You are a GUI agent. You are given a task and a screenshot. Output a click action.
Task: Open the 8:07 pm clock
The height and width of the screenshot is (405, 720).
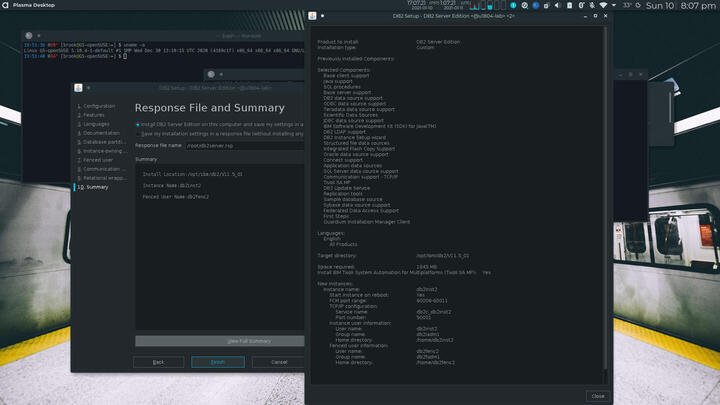click(x=698, y=6)
